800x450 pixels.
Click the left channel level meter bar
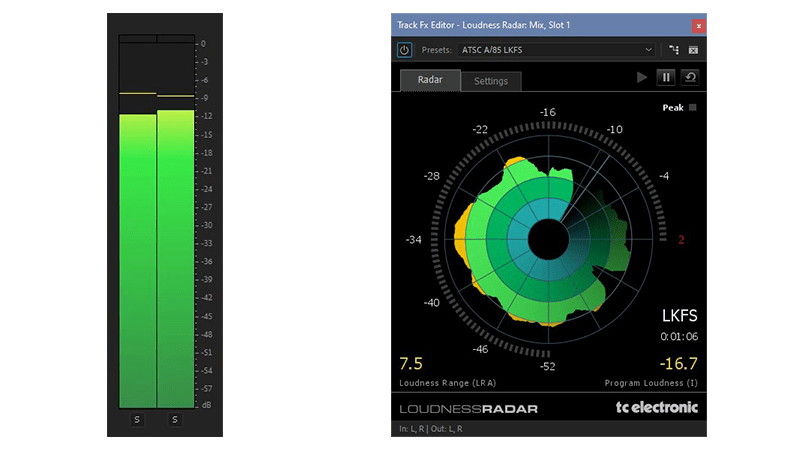[137, 225]
